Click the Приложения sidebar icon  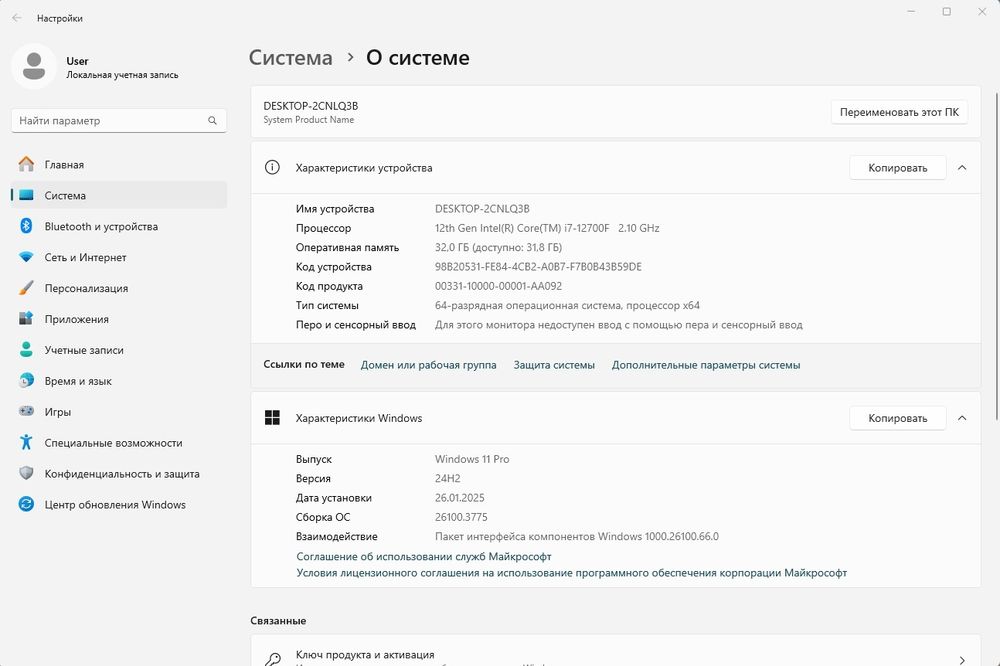[x=26, y=319]
